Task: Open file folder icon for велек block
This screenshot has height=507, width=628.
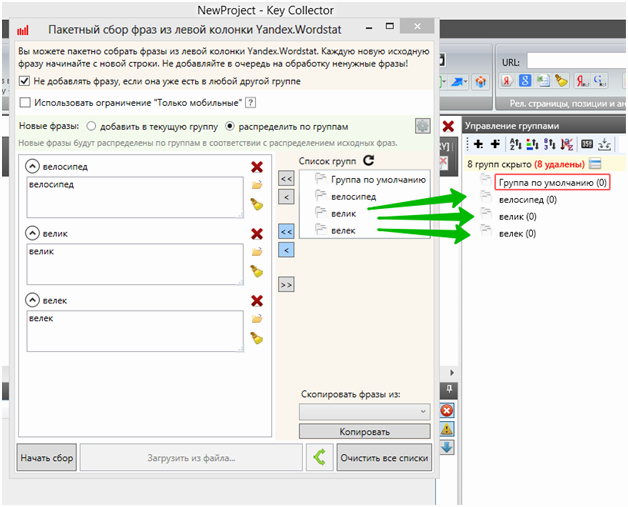Action: point(257,318)
